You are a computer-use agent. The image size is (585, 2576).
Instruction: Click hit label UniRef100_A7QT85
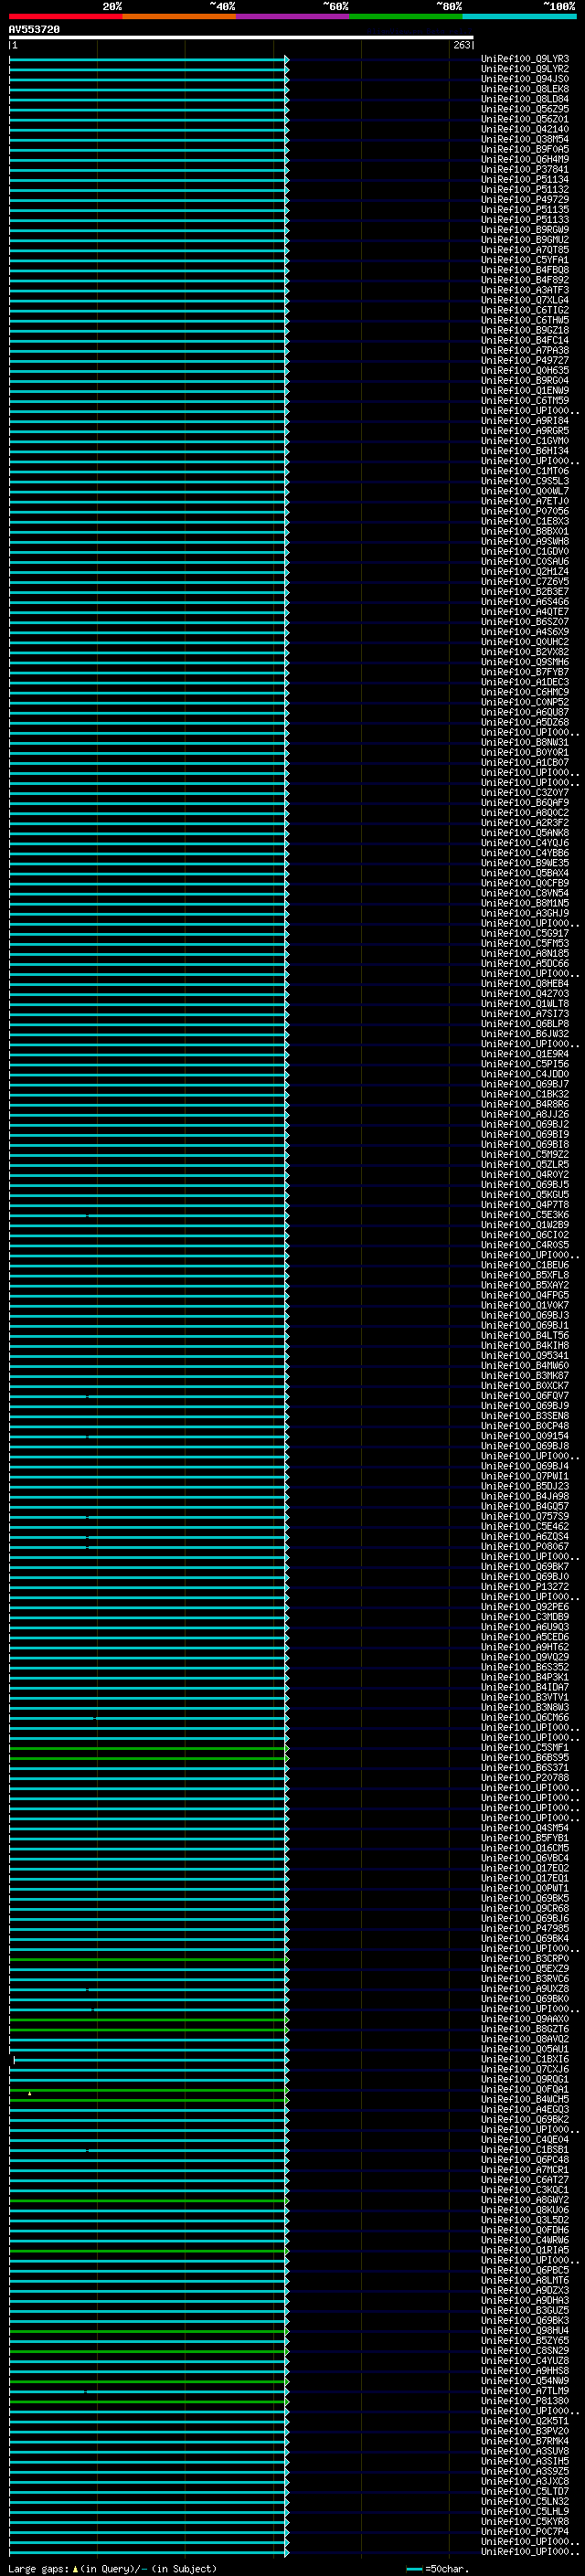[x=525, y=250]
